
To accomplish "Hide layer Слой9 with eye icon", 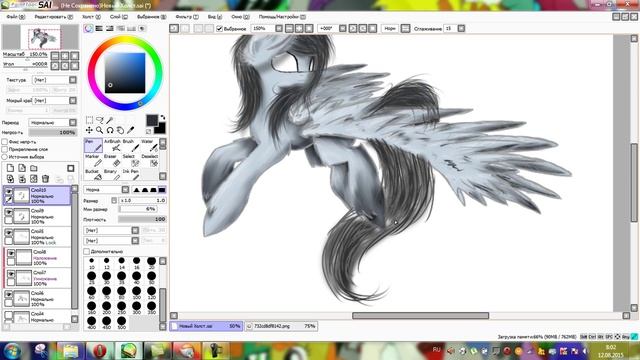I will tap(9, 212).
